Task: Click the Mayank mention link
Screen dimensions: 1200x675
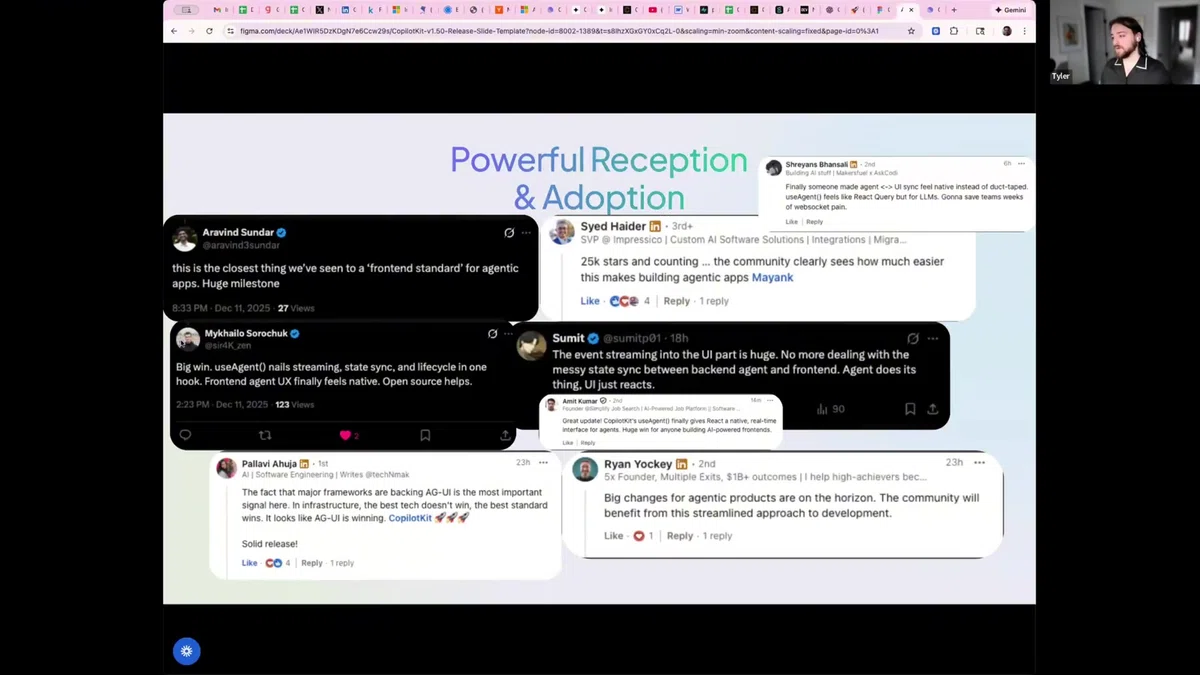Action: [x=772, y=277]
